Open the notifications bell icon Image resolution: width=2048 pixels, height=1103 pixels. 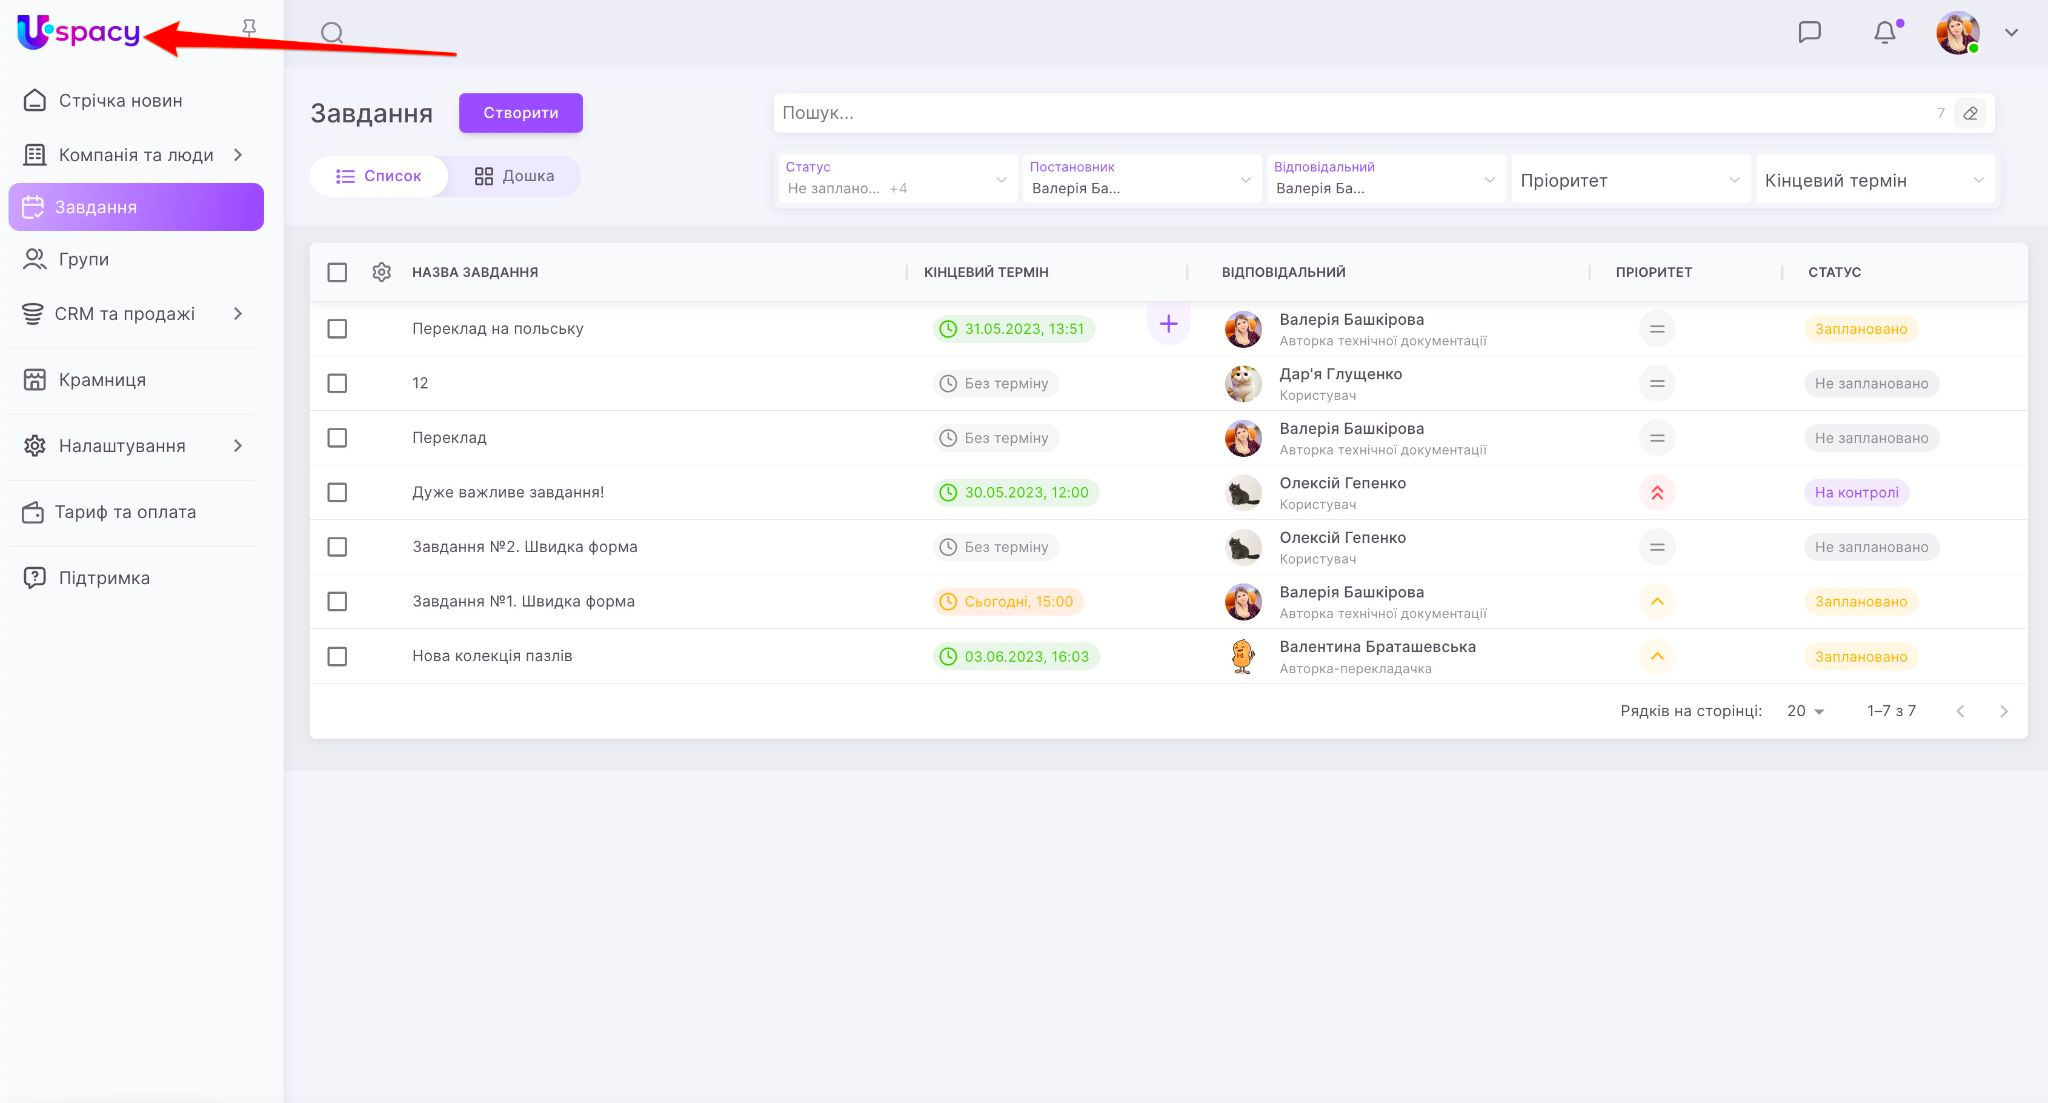(1884, 32)
